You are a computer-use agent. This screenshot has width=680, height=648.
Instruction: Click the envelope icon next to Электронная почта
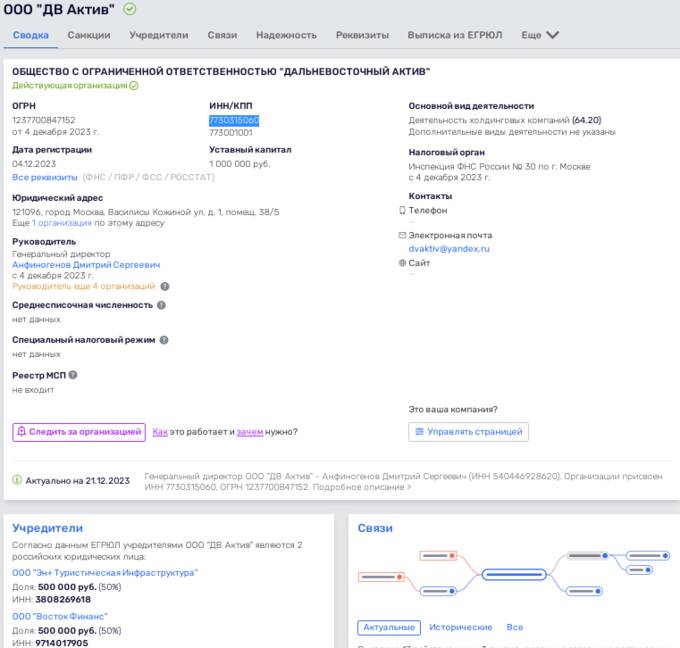click(x=402, y=235)
